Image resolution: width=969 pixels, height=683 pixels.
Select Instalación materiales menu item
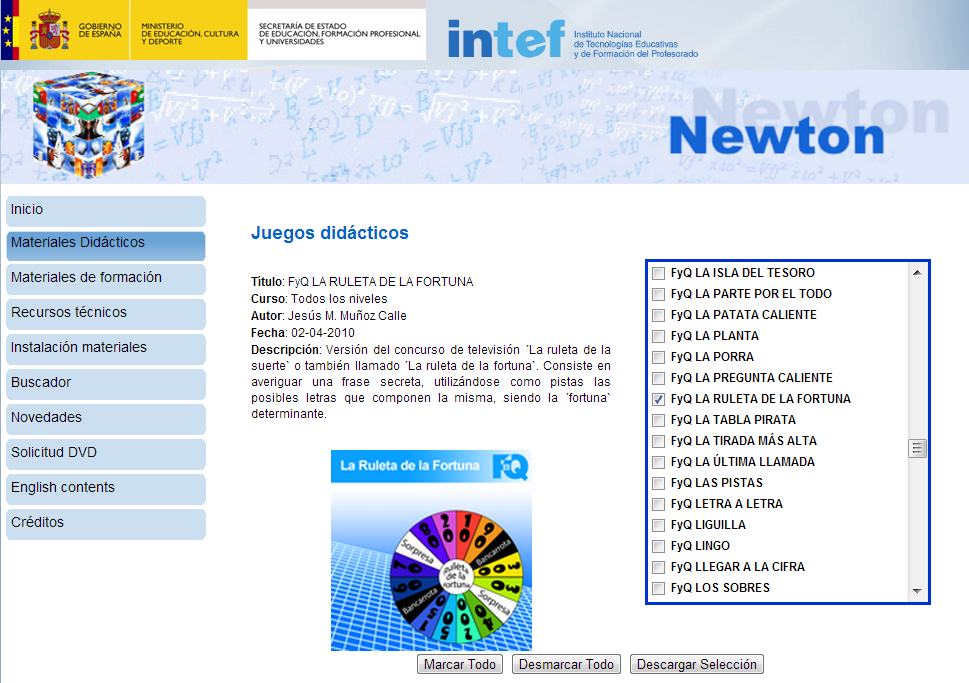click(106, 349)
